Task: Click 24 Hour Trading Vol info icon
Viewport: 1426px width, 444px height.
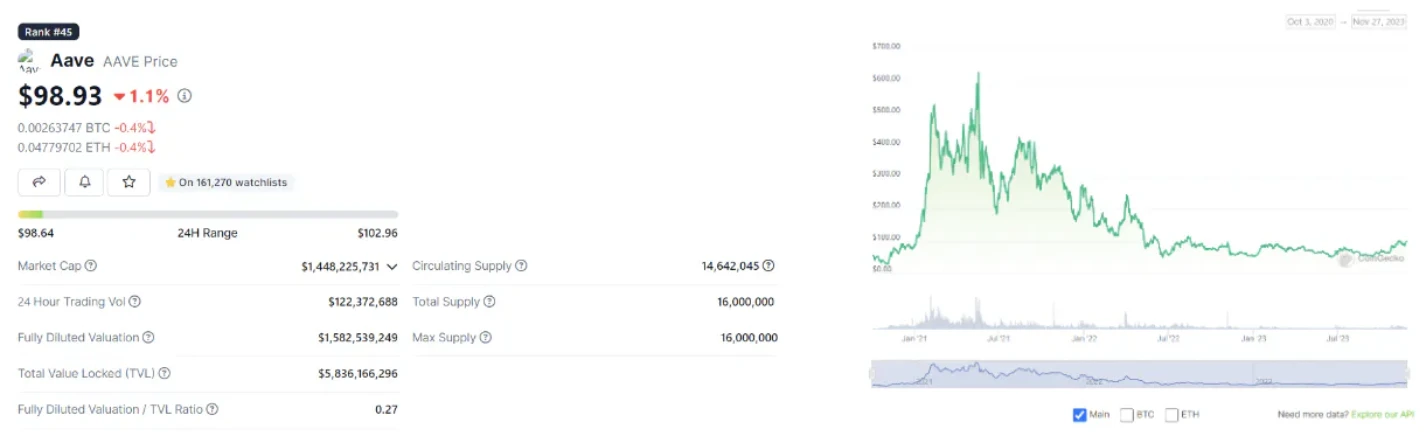Action: click(135, 301)
